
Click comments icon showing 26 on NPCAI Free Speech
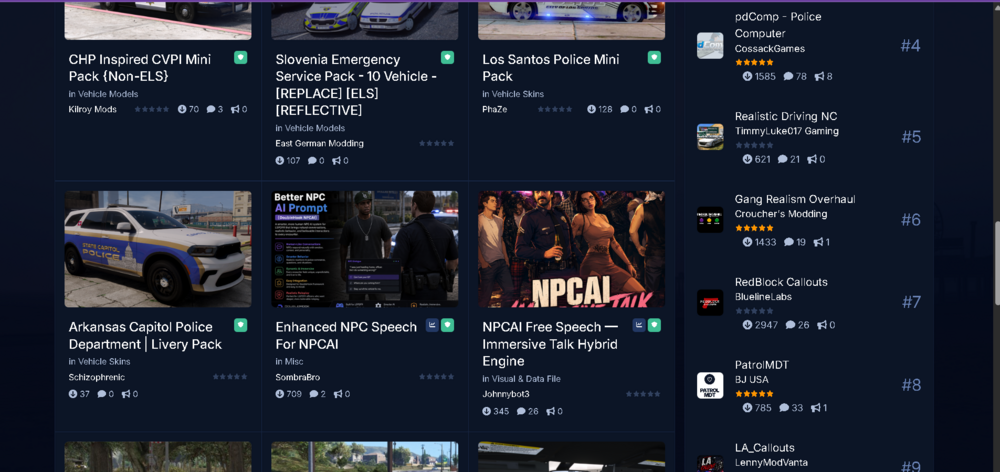pyautogui.click(x=521, y=411)
